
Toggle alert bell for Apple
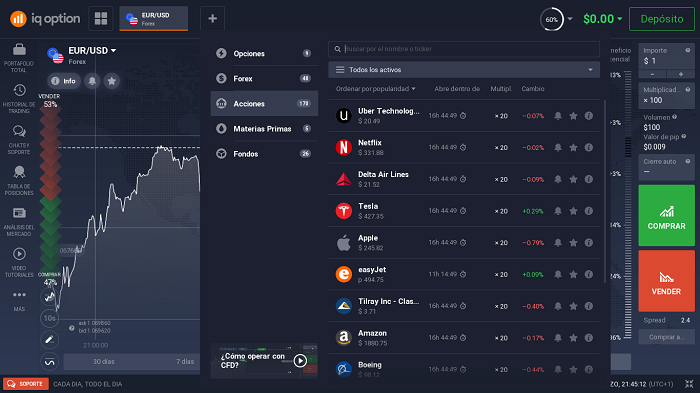(558, 242)
